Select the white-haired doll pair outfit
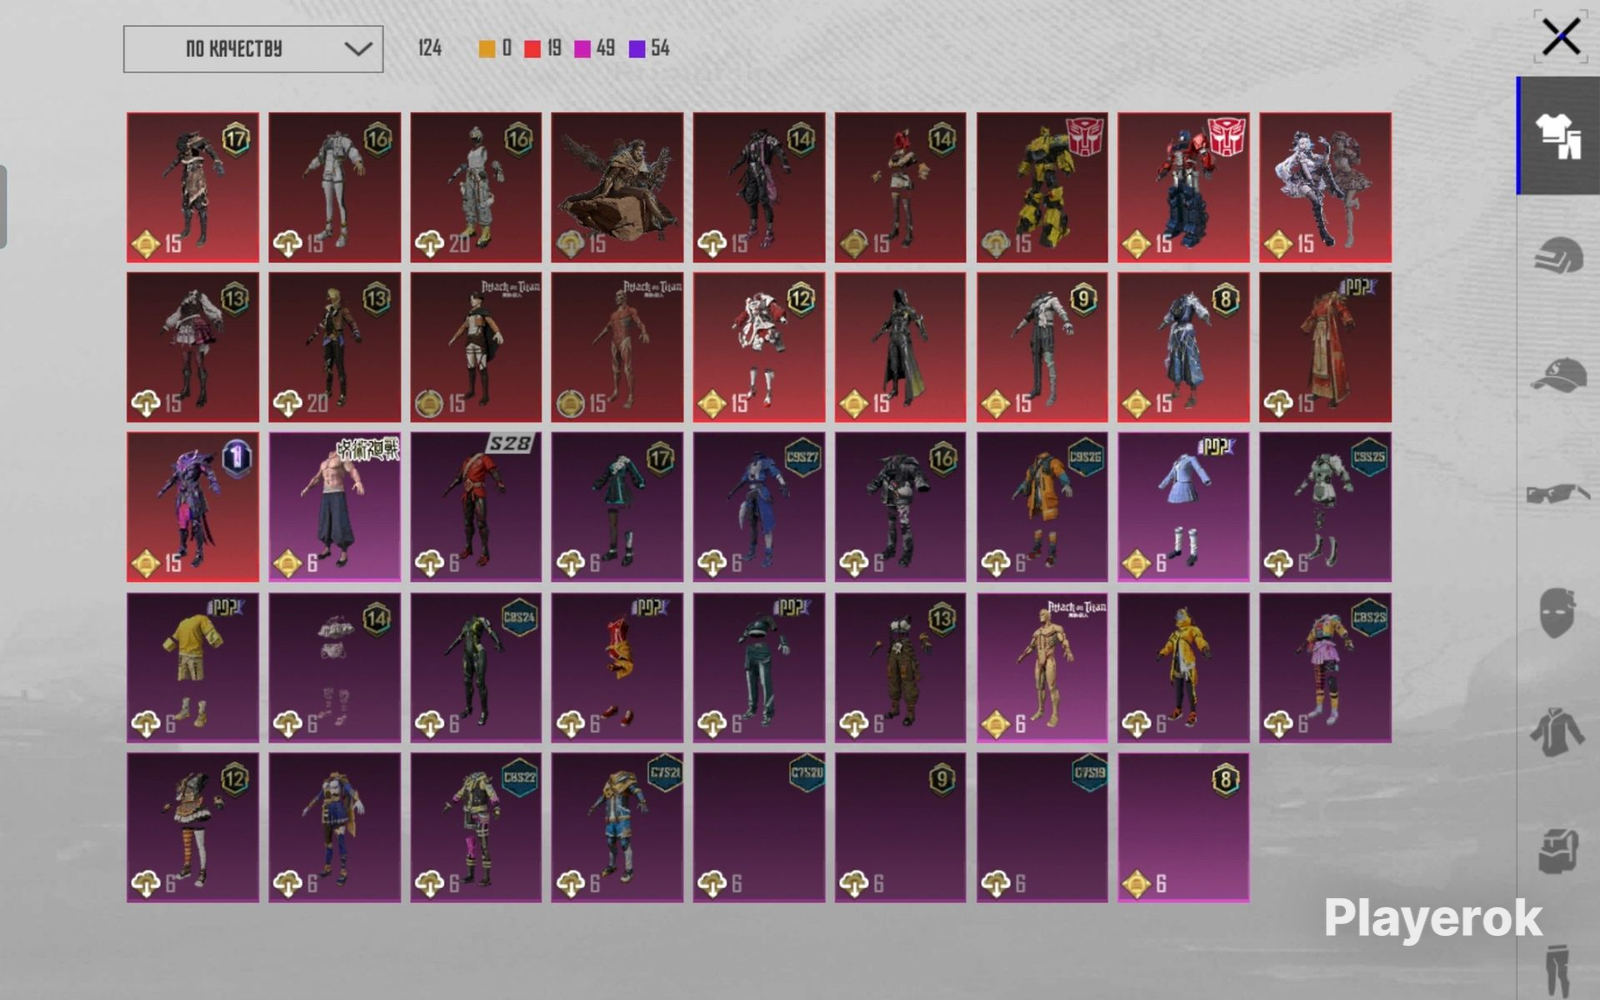 click(x=1325, y=187)
